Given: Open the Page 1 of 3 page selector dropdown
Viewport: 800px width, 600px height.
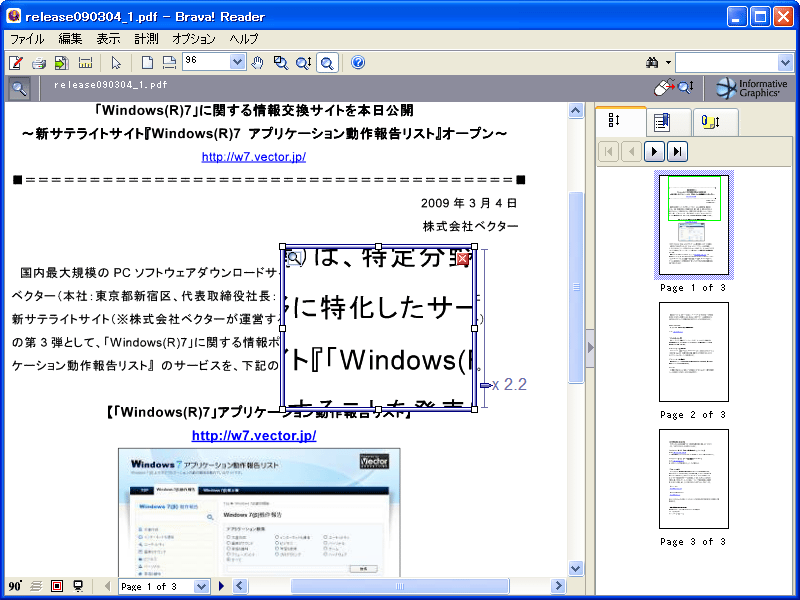Looking at the screenshot, I should point(202,586).
